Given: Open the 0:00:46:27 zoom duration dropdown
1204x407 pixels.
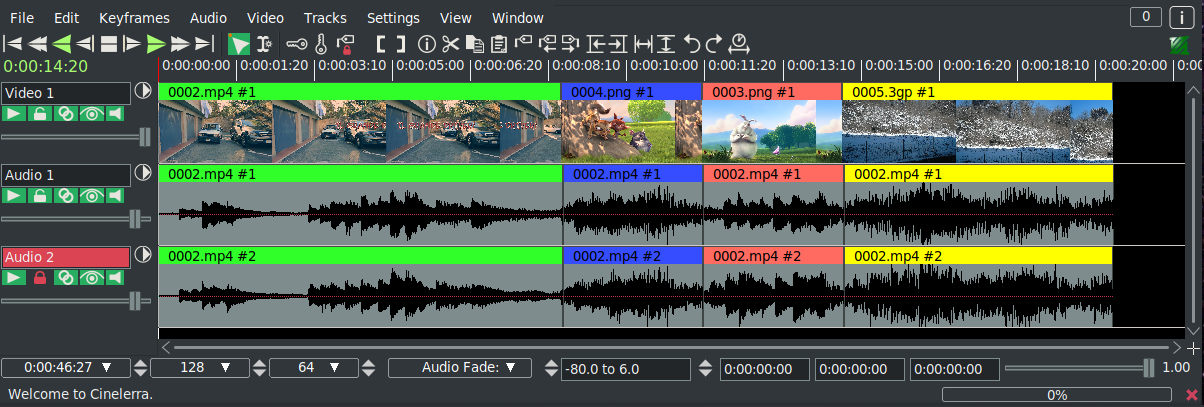Looking at the screenshot, I should coord(65,368).
